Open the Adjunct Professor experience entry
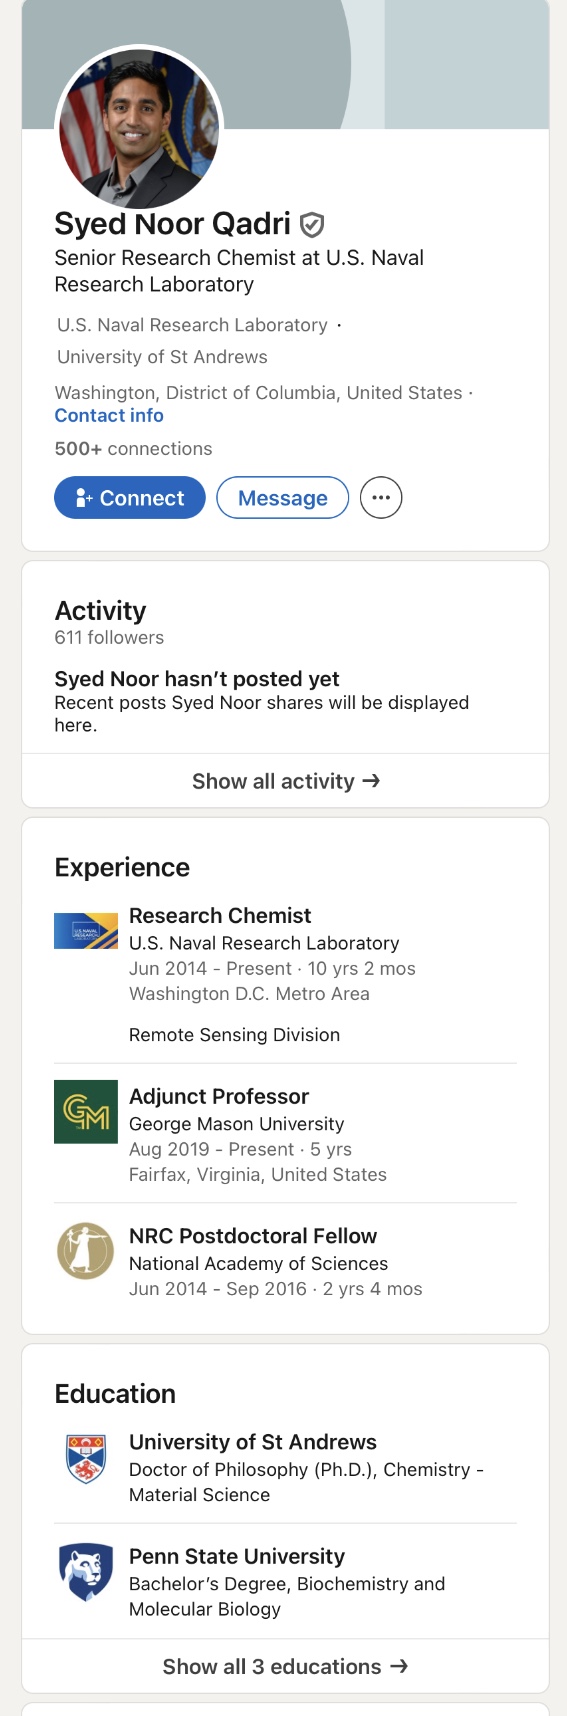This screenshot has height=1716, width=567. 286,1135
